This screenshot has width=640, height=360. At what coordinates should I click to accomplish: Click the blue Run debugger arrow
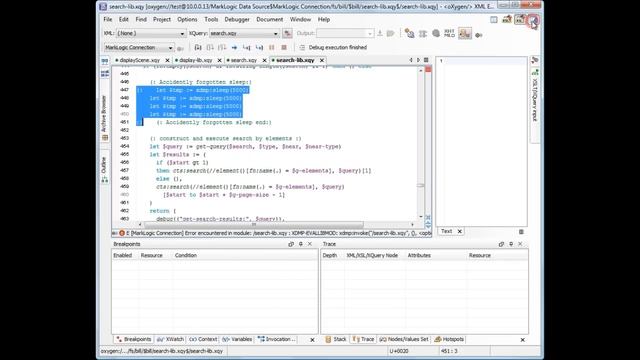[x=234, y=47]
